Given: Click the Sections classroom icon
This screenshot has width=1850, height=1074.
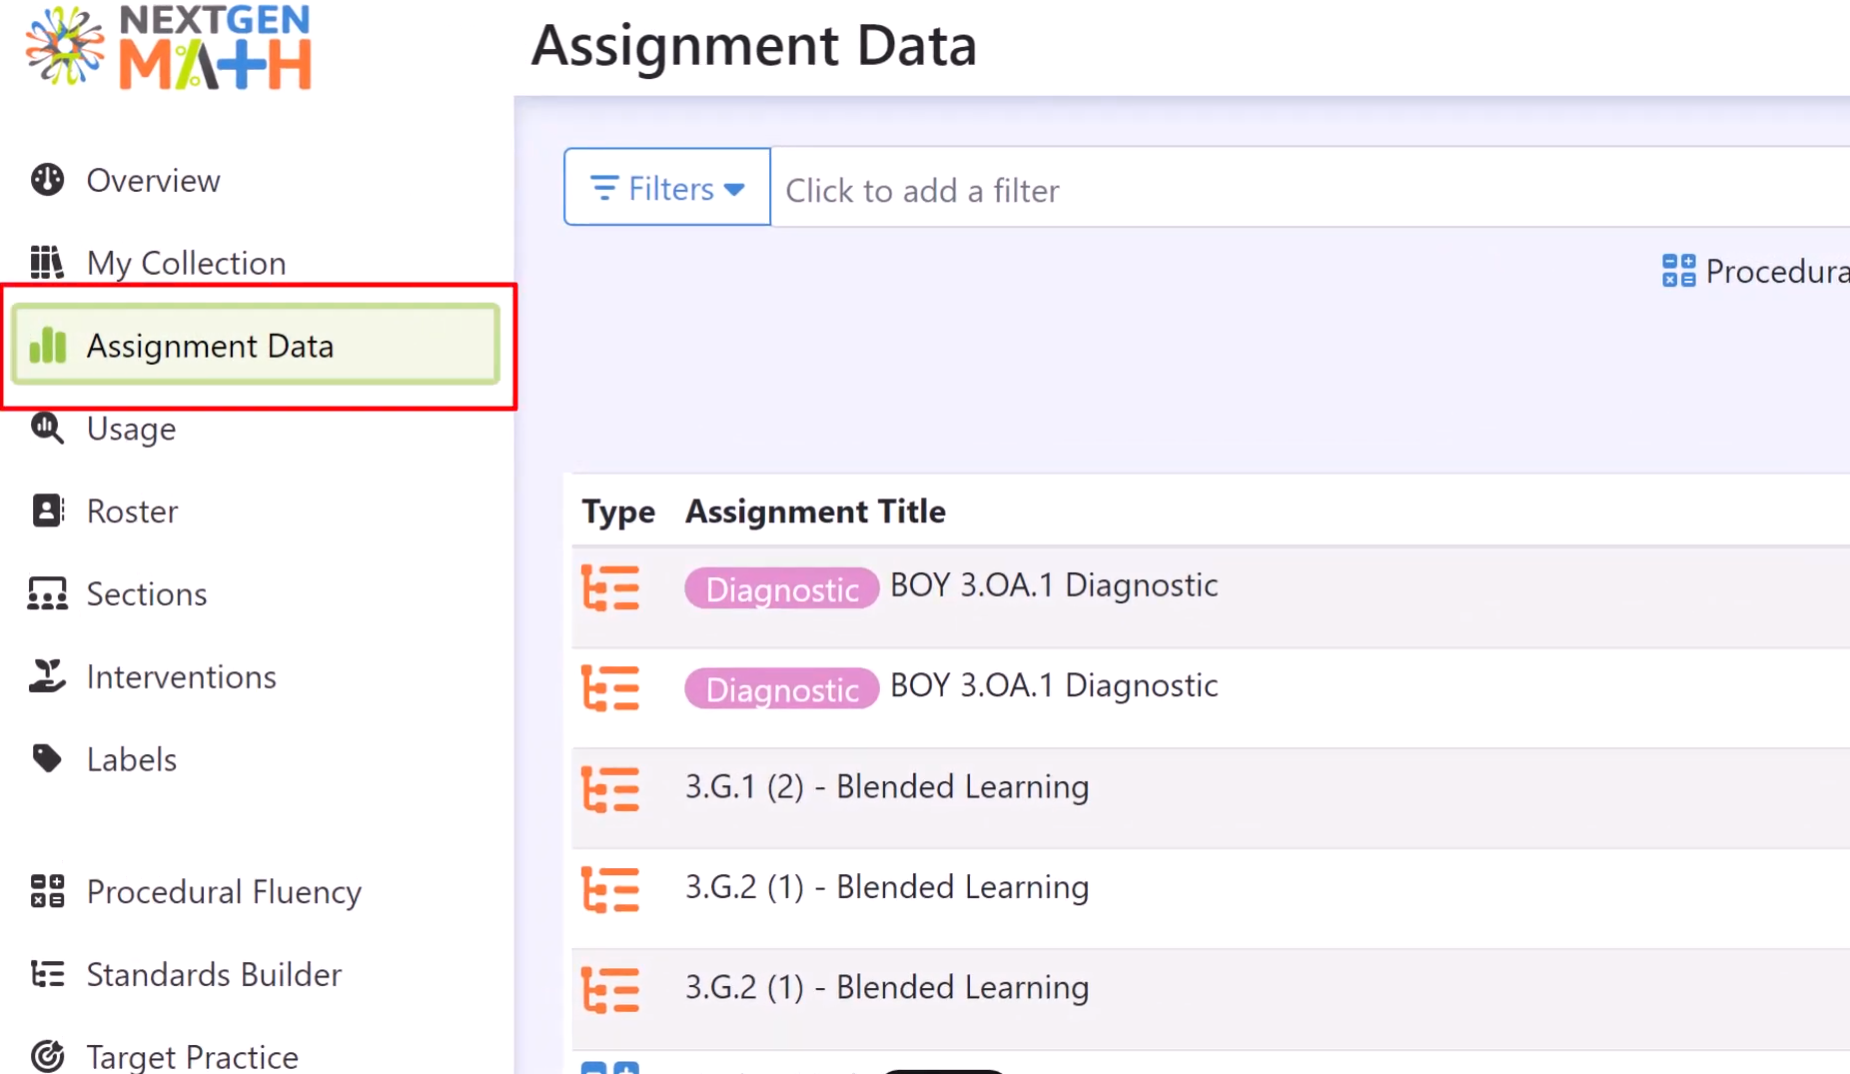Looking at the screenshot, I should pos(47,594).
